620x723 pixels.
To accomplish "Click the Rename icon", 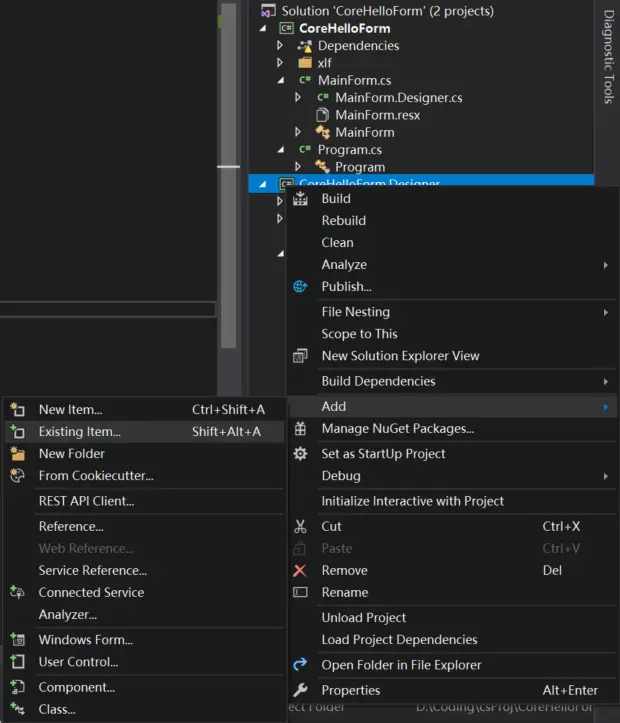I will [300, 592].
